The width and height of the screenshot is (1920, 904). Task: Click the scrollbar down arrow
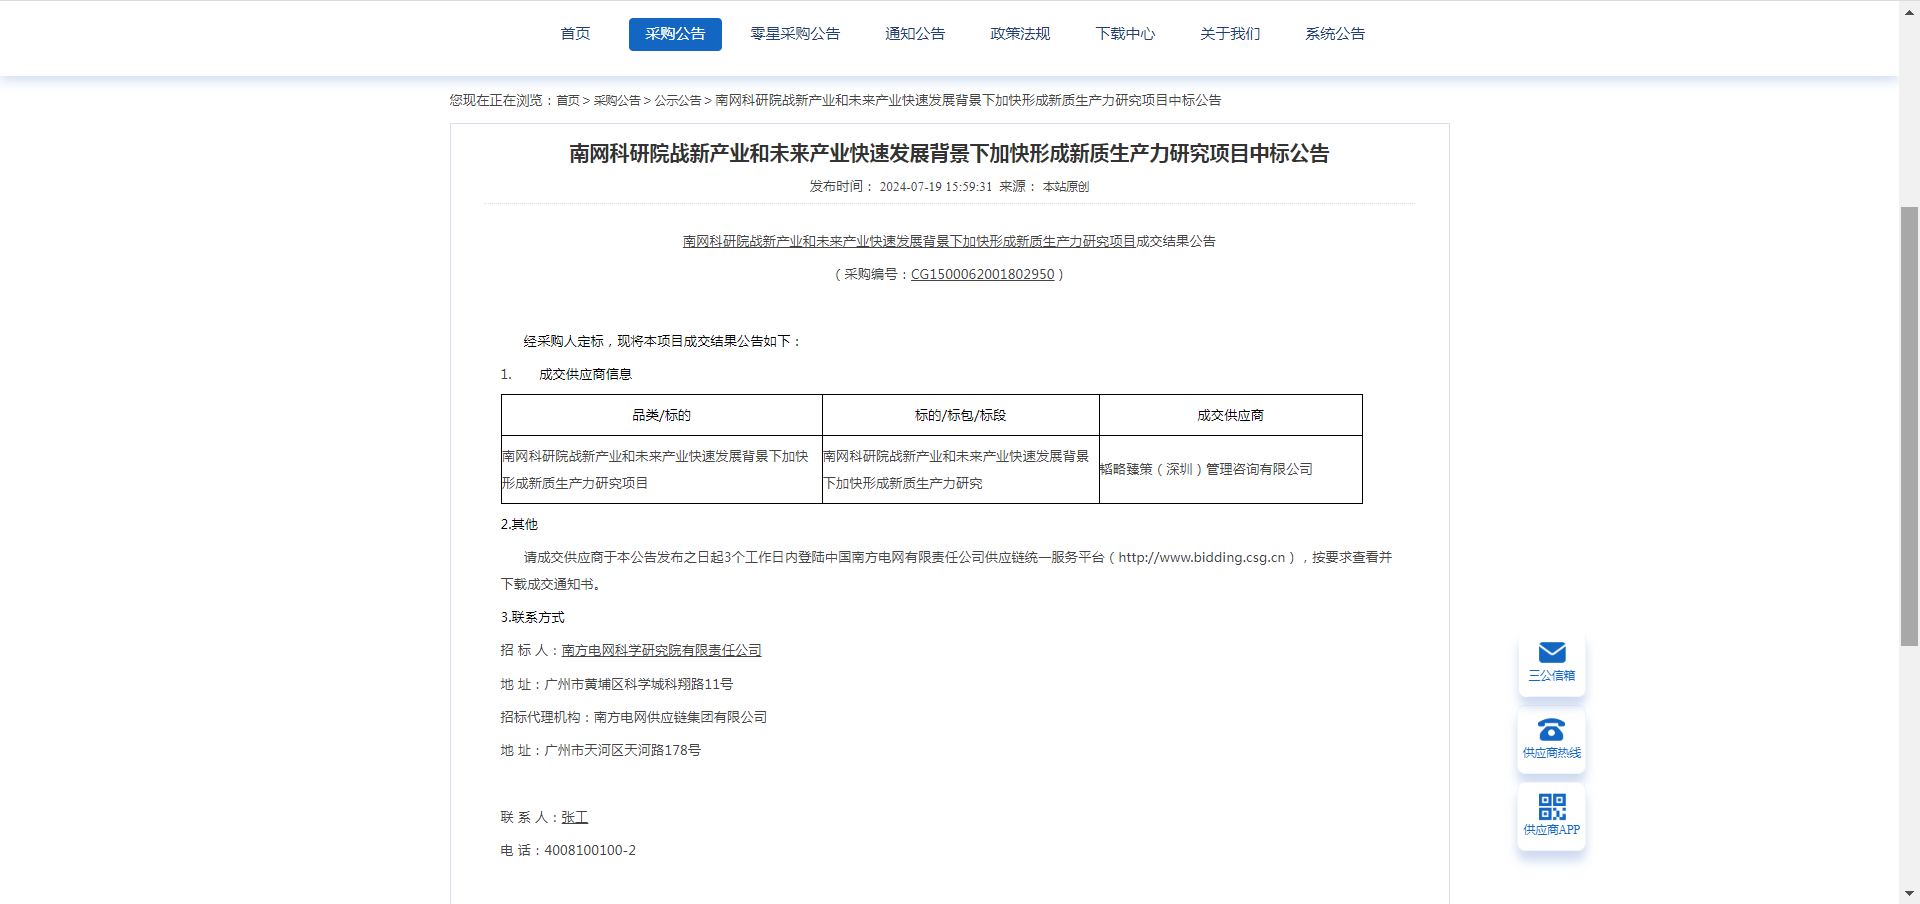(1909, 894)
